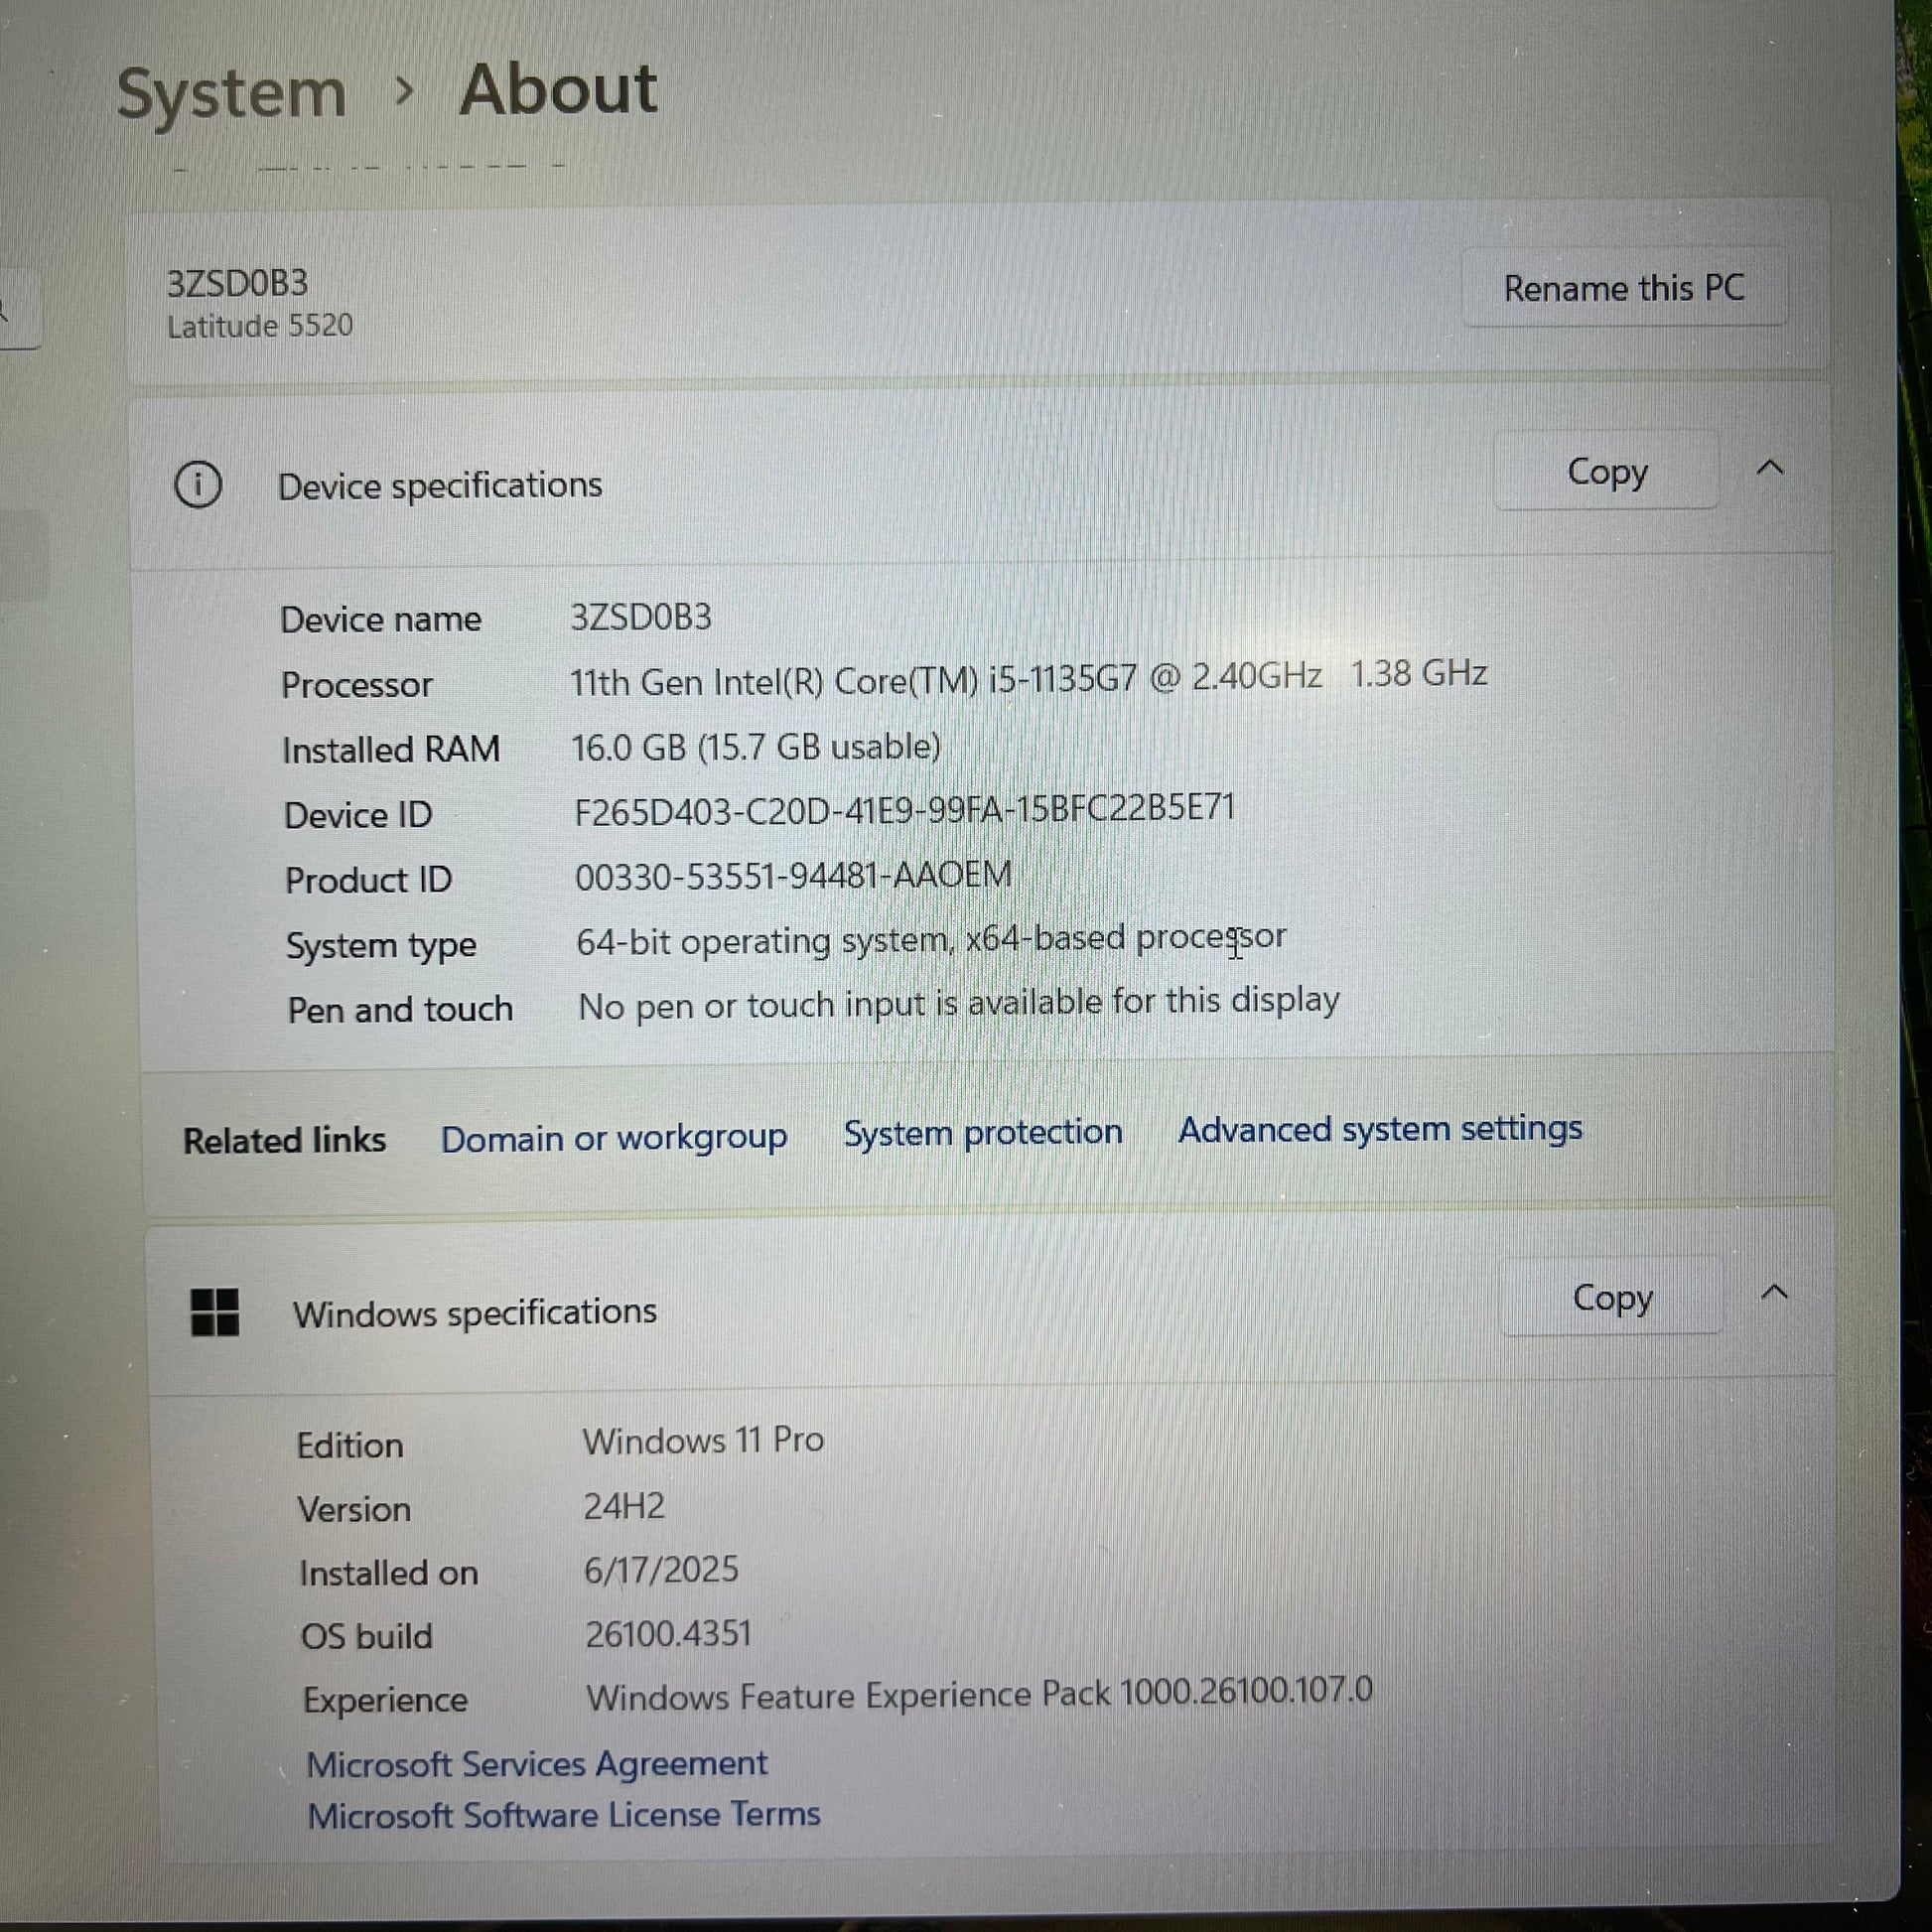The width and height of the screenshot is (1932, 1932).
Task: Select the Device ID value F265D403
Action: pyautogui.click(x=905, y=809)
